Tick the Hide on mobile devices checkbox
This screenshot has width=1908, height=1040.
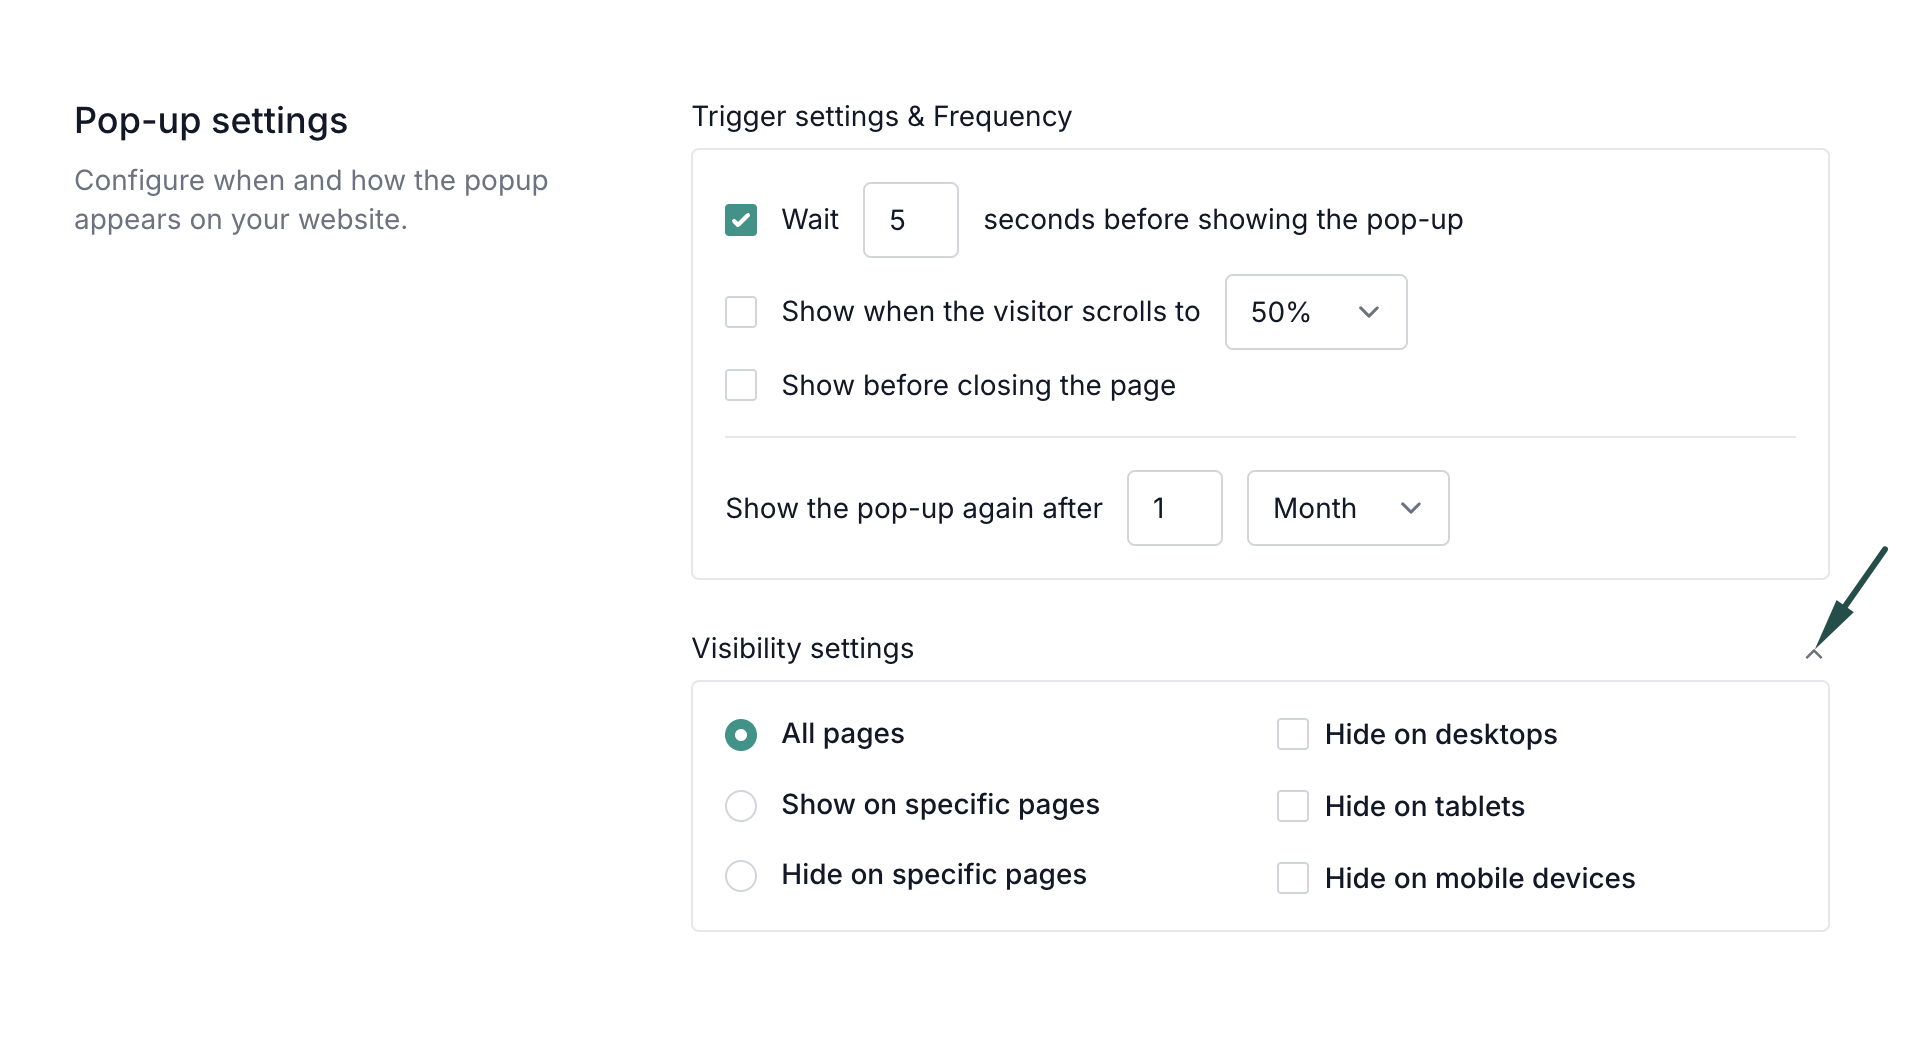click(x=1293, y=878)
